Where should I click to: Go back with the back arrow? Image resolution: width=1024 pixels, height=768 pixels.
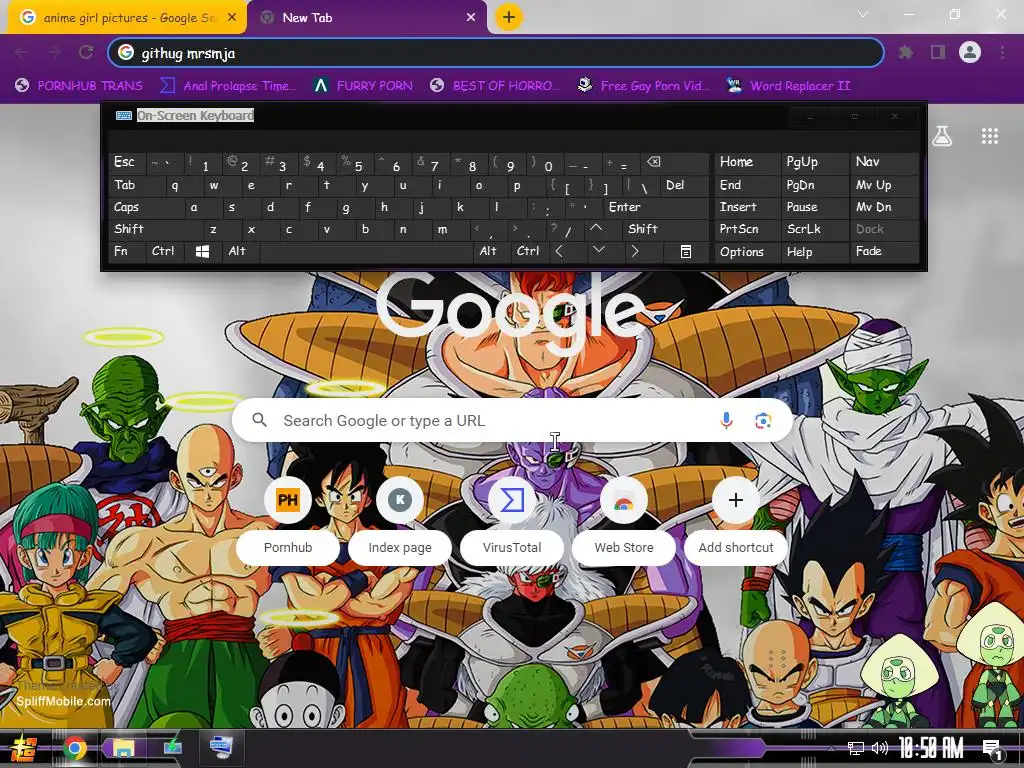point(22,52)
